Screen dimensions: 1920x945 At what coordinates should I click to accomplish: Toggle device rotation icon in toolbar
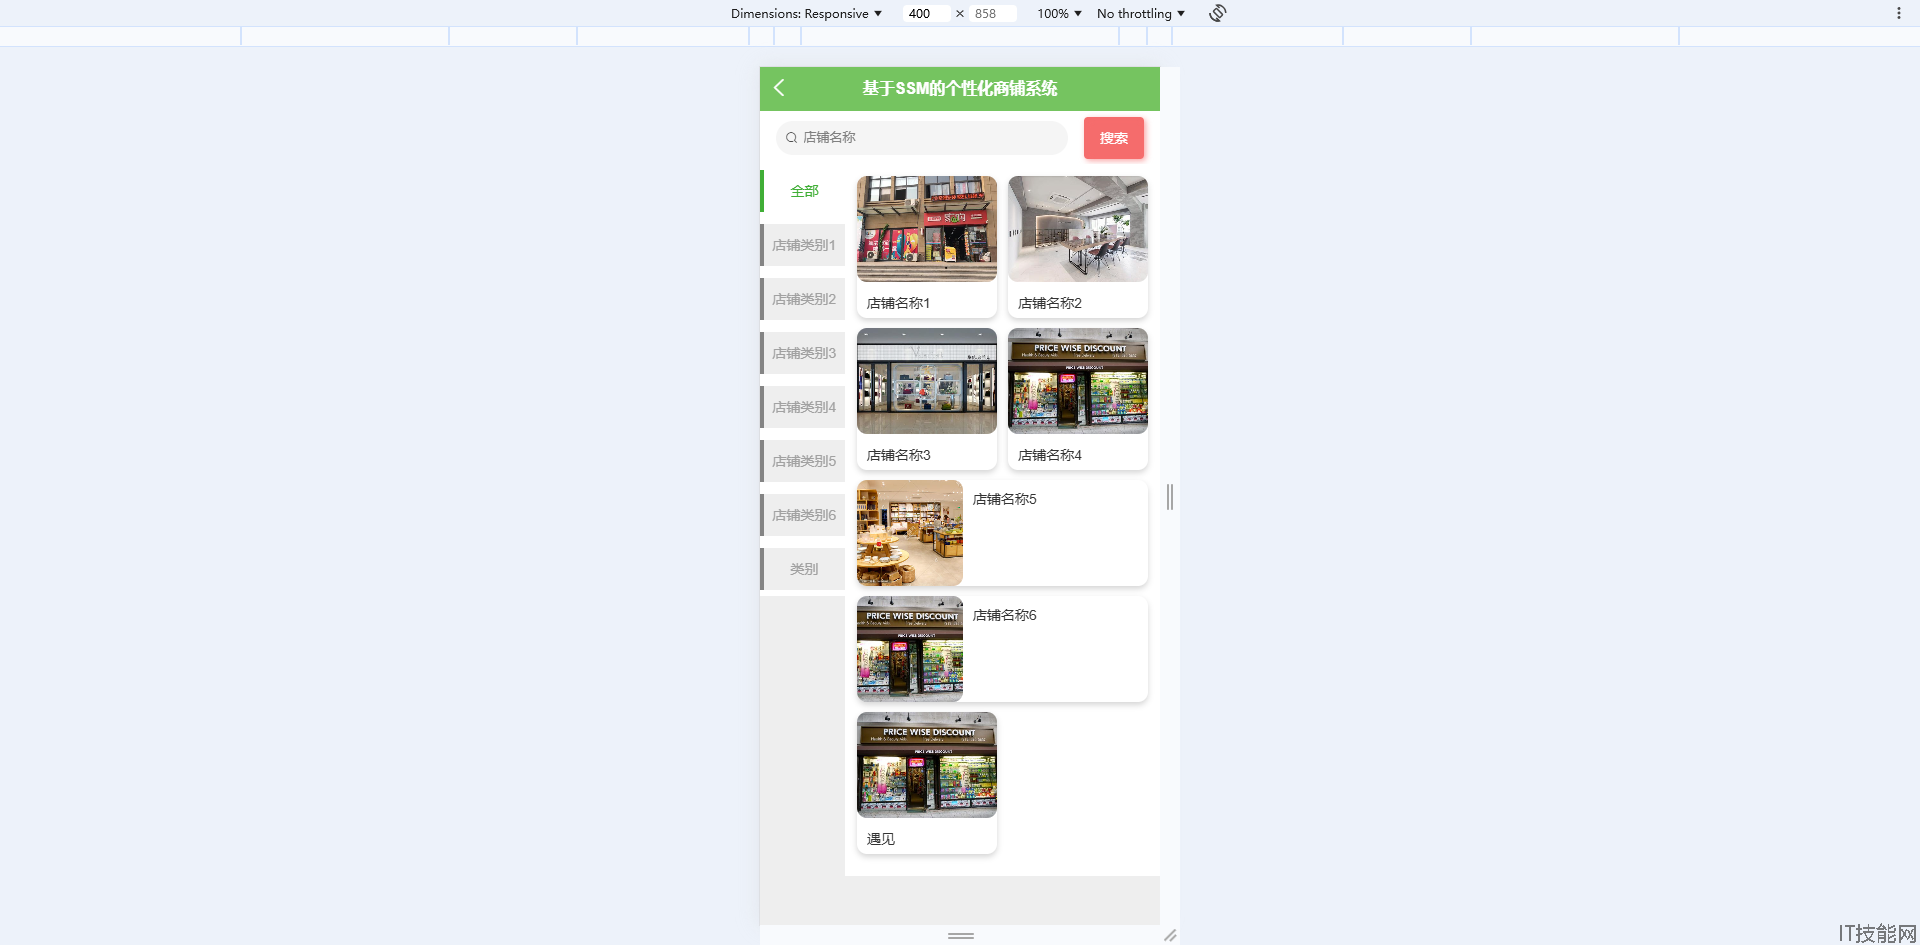click(x=1217, y=13)
